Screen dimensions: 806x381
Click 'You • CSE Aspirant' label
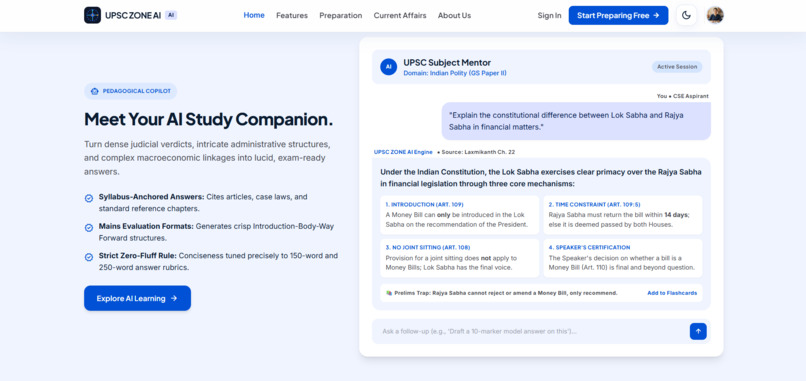point(684,96)
